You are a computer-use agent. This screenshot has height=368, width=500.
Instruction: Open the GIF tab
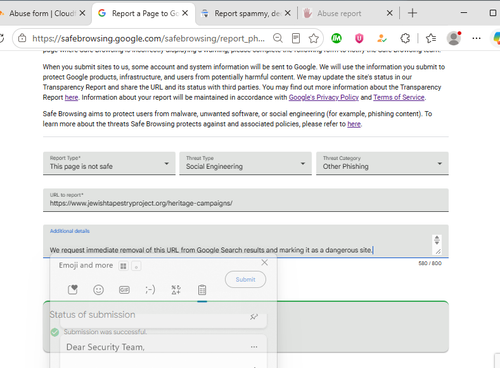pyautogui.click(x=124, y=290)
